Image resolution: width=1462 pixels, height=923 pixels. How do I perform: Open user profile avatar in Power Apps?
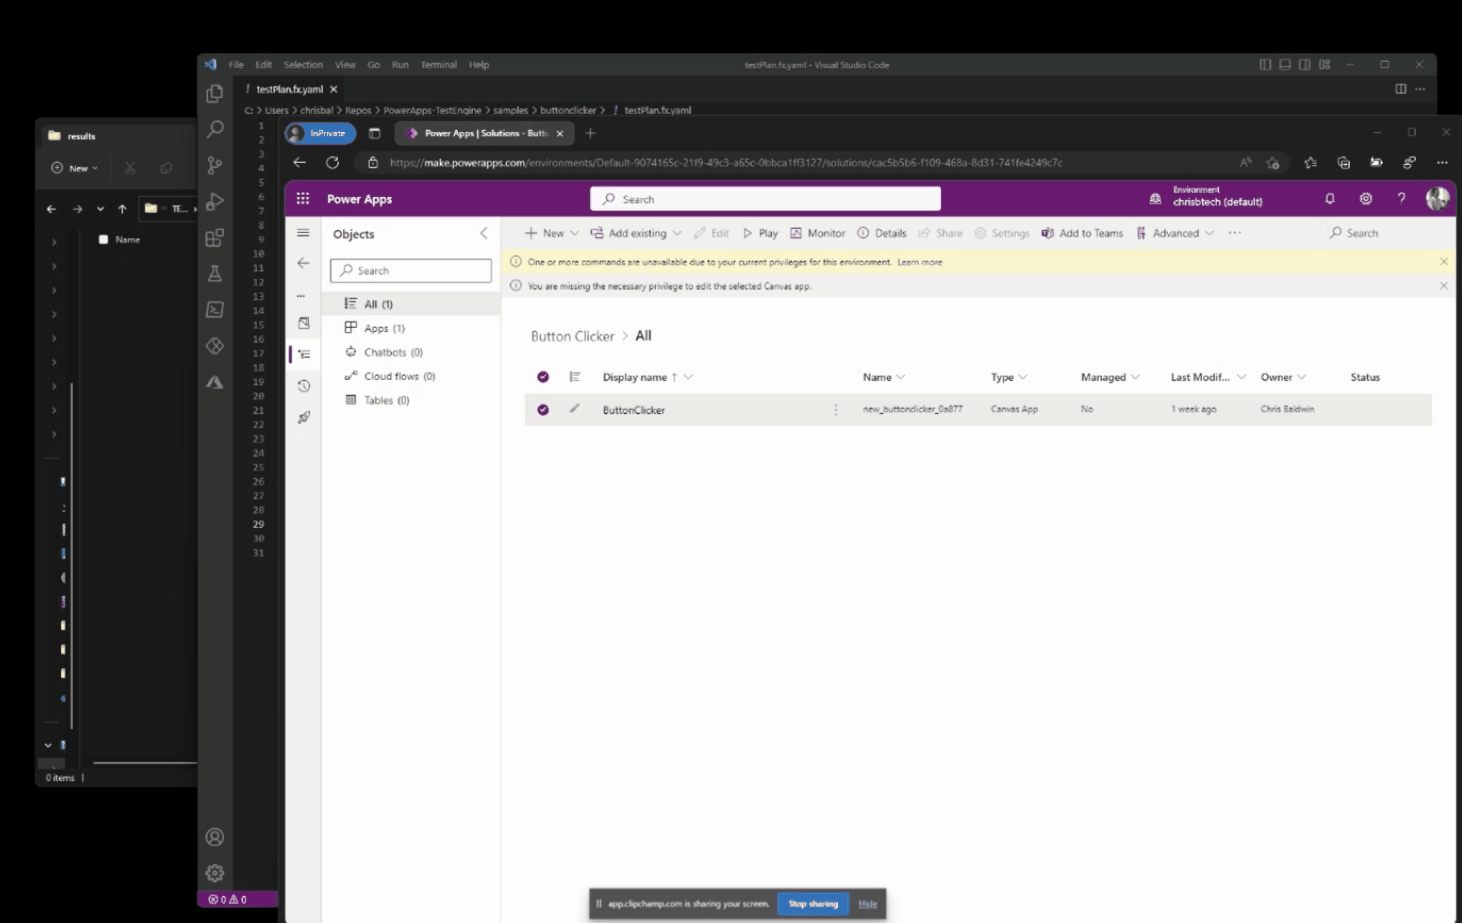tap(1437, 199)
